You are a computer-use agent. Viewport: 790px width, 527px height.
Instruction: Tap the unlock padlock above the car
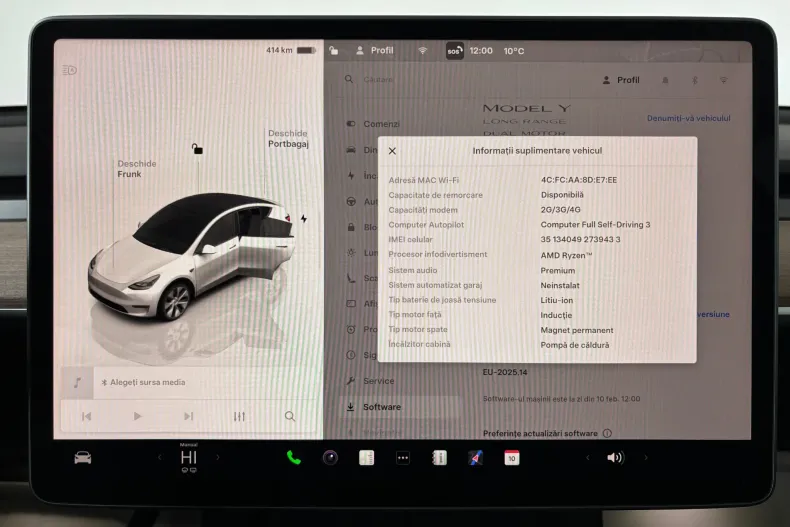(197, 149)
